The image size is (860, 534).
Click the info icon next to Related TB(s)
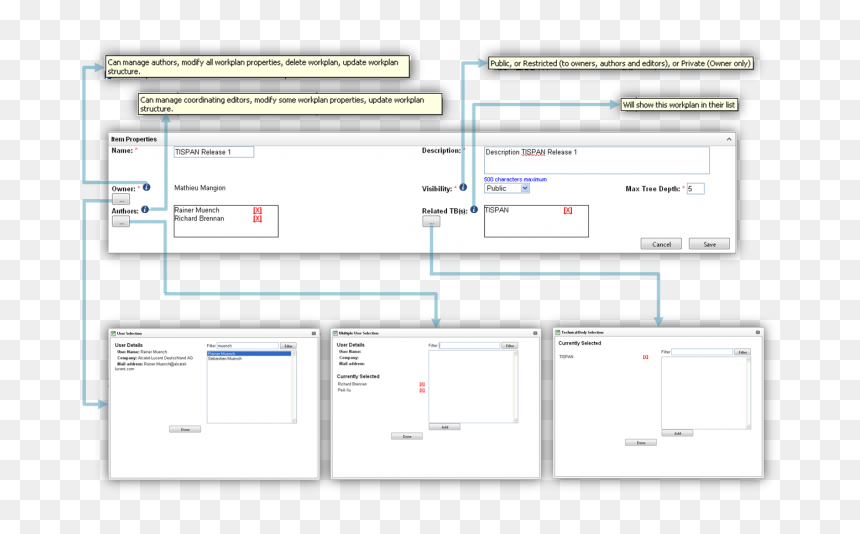pyautogui.click(x=474, y=209)
